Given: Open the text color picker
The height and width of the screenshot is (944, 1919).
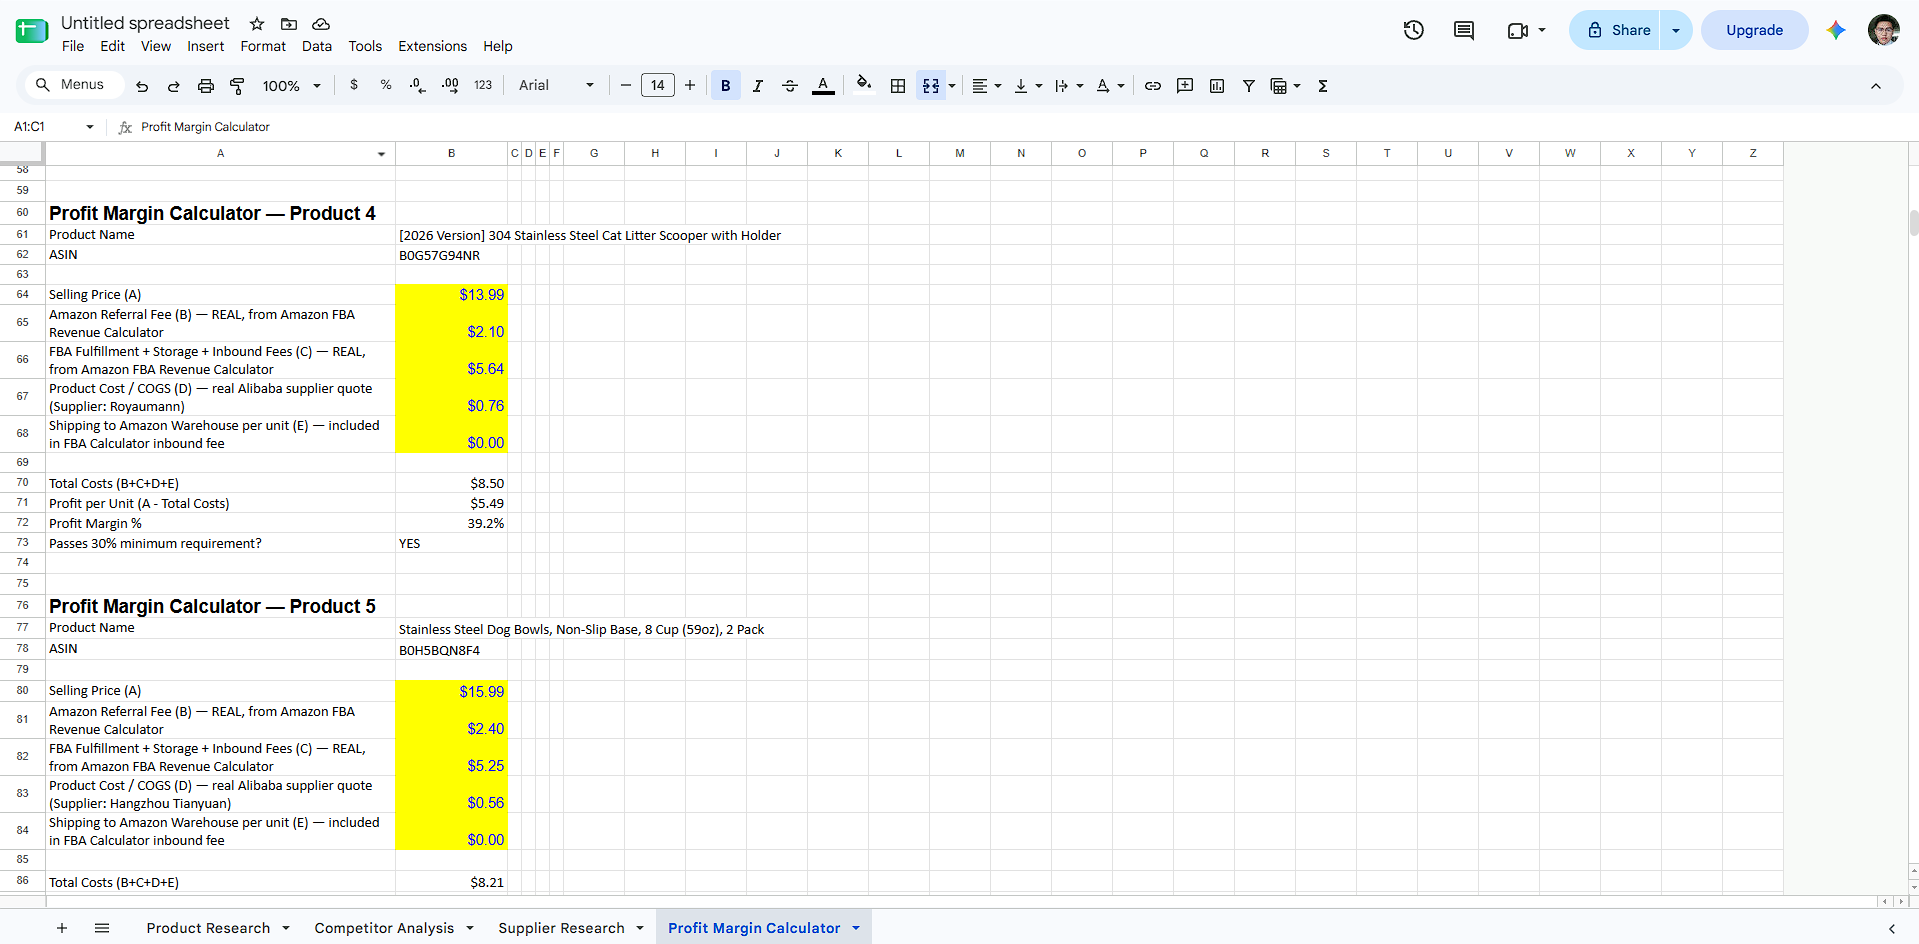Looking at the screenshot, I should tap(823, 86).
